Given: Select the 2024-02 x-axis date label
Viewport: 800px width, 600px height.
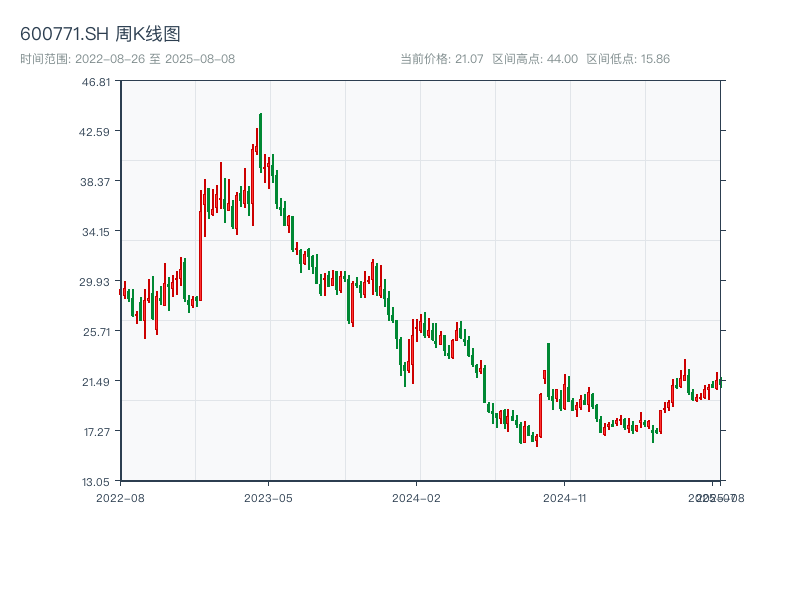Looking at the screenshot, I should (x=416, y=497).
